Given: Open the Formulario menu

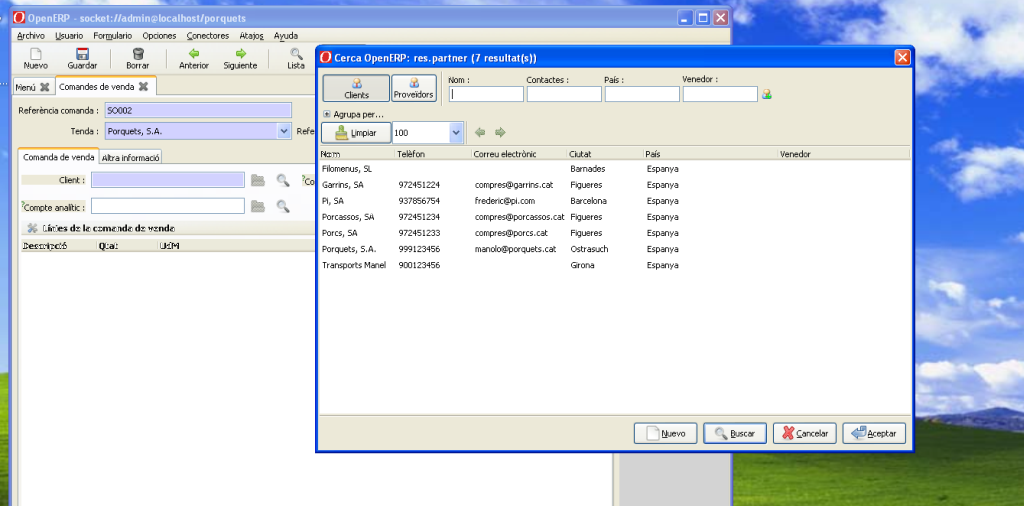Looking at the screenshot, I should [113, 35].
